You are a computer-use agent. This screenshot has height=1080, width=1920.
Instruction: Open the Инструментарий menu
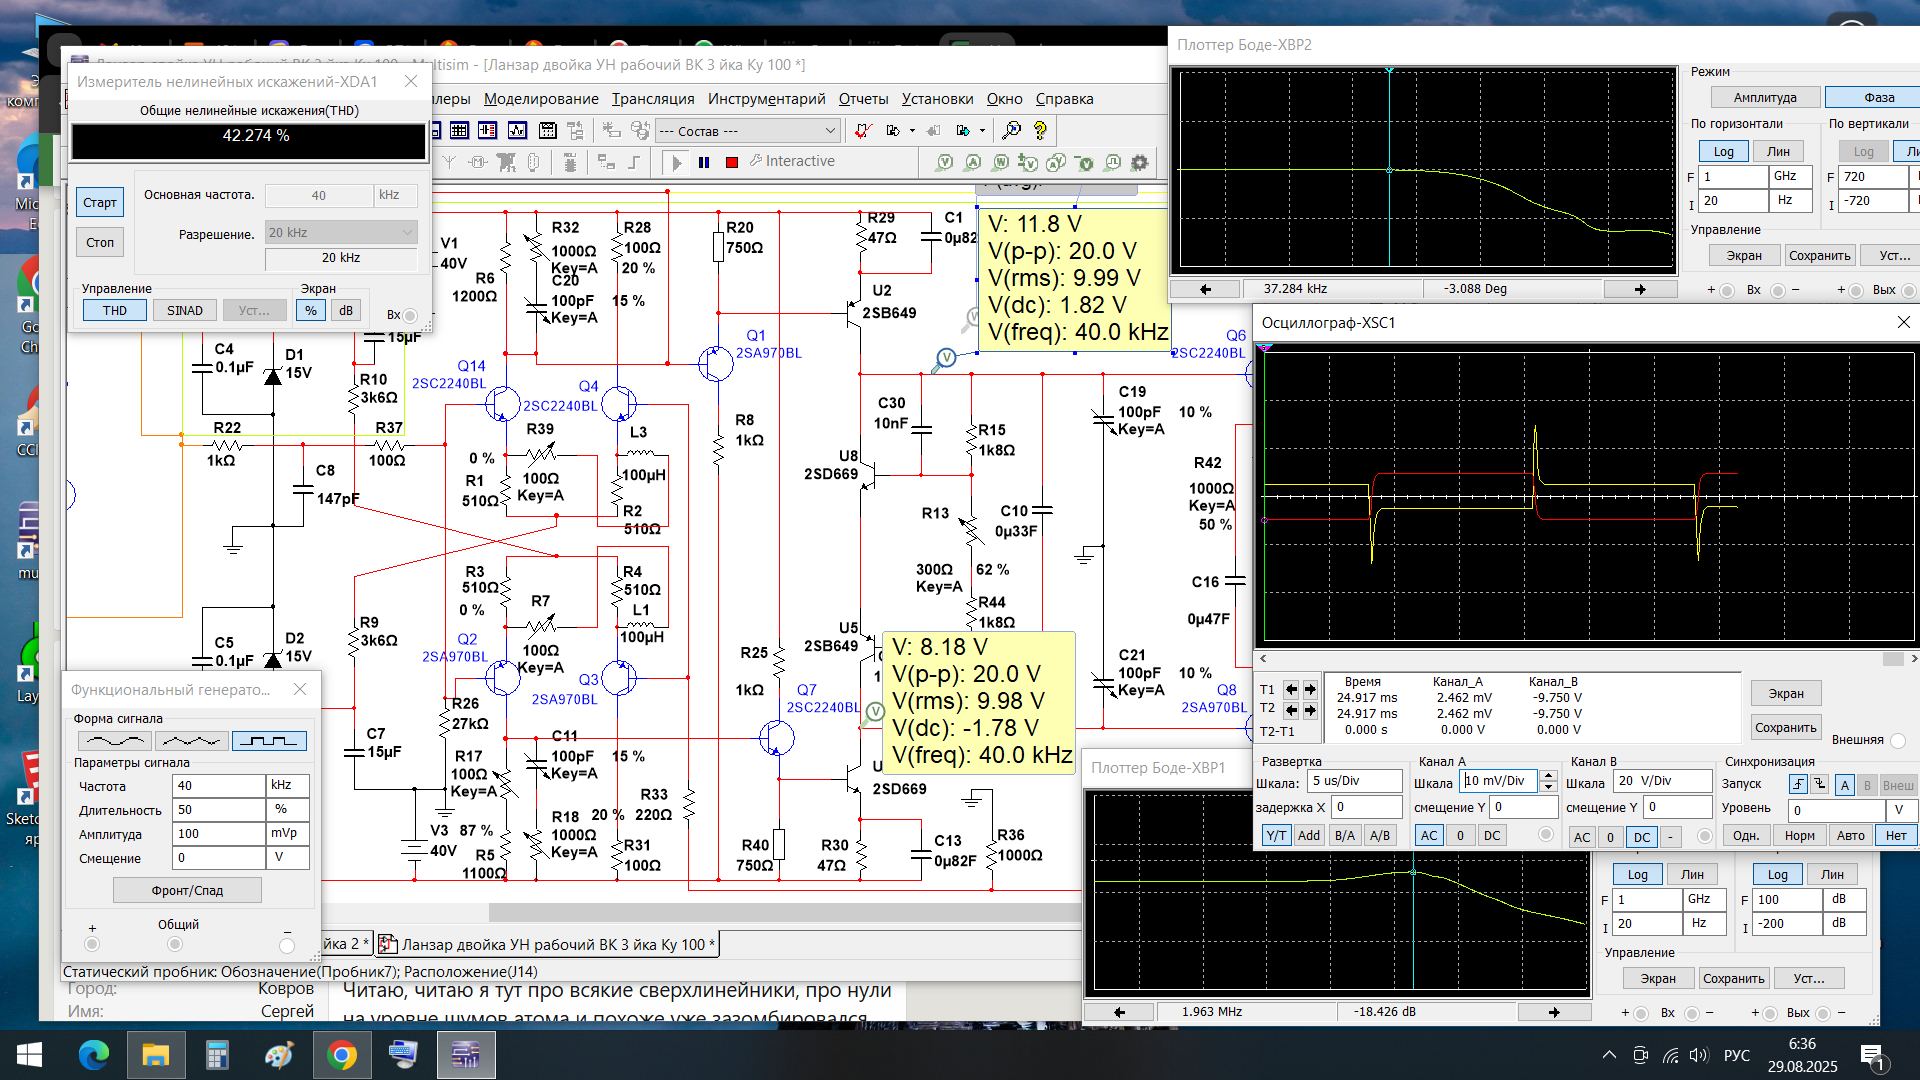[766, 99]
